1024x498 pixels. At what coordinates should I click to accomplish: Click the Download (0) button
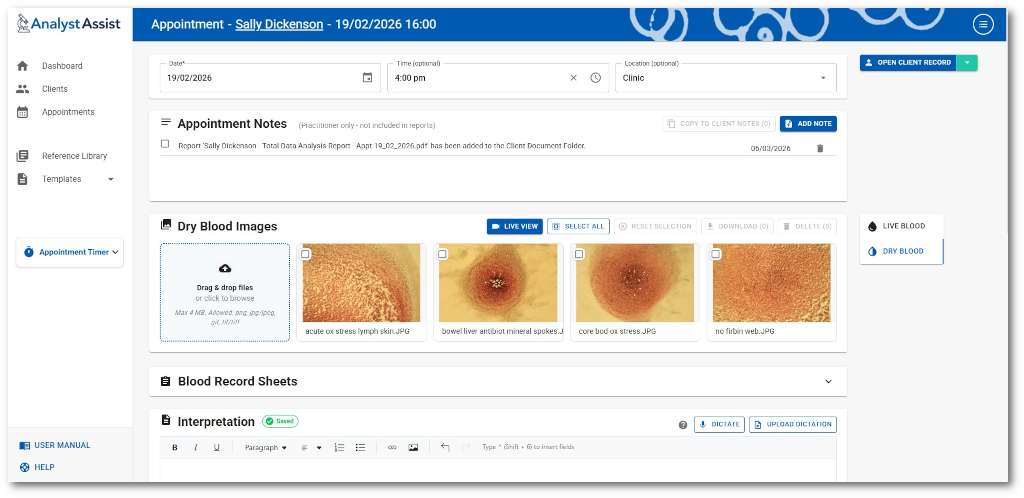pyautogui.click(x=738, y=226)
